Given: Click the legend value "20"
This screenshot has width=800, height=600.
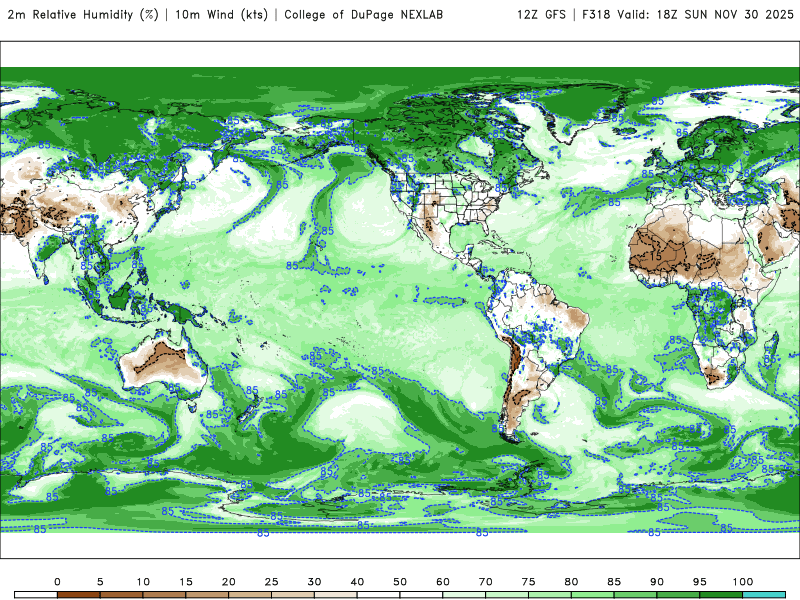Looking at the screenshot, I should coord(229,582).
